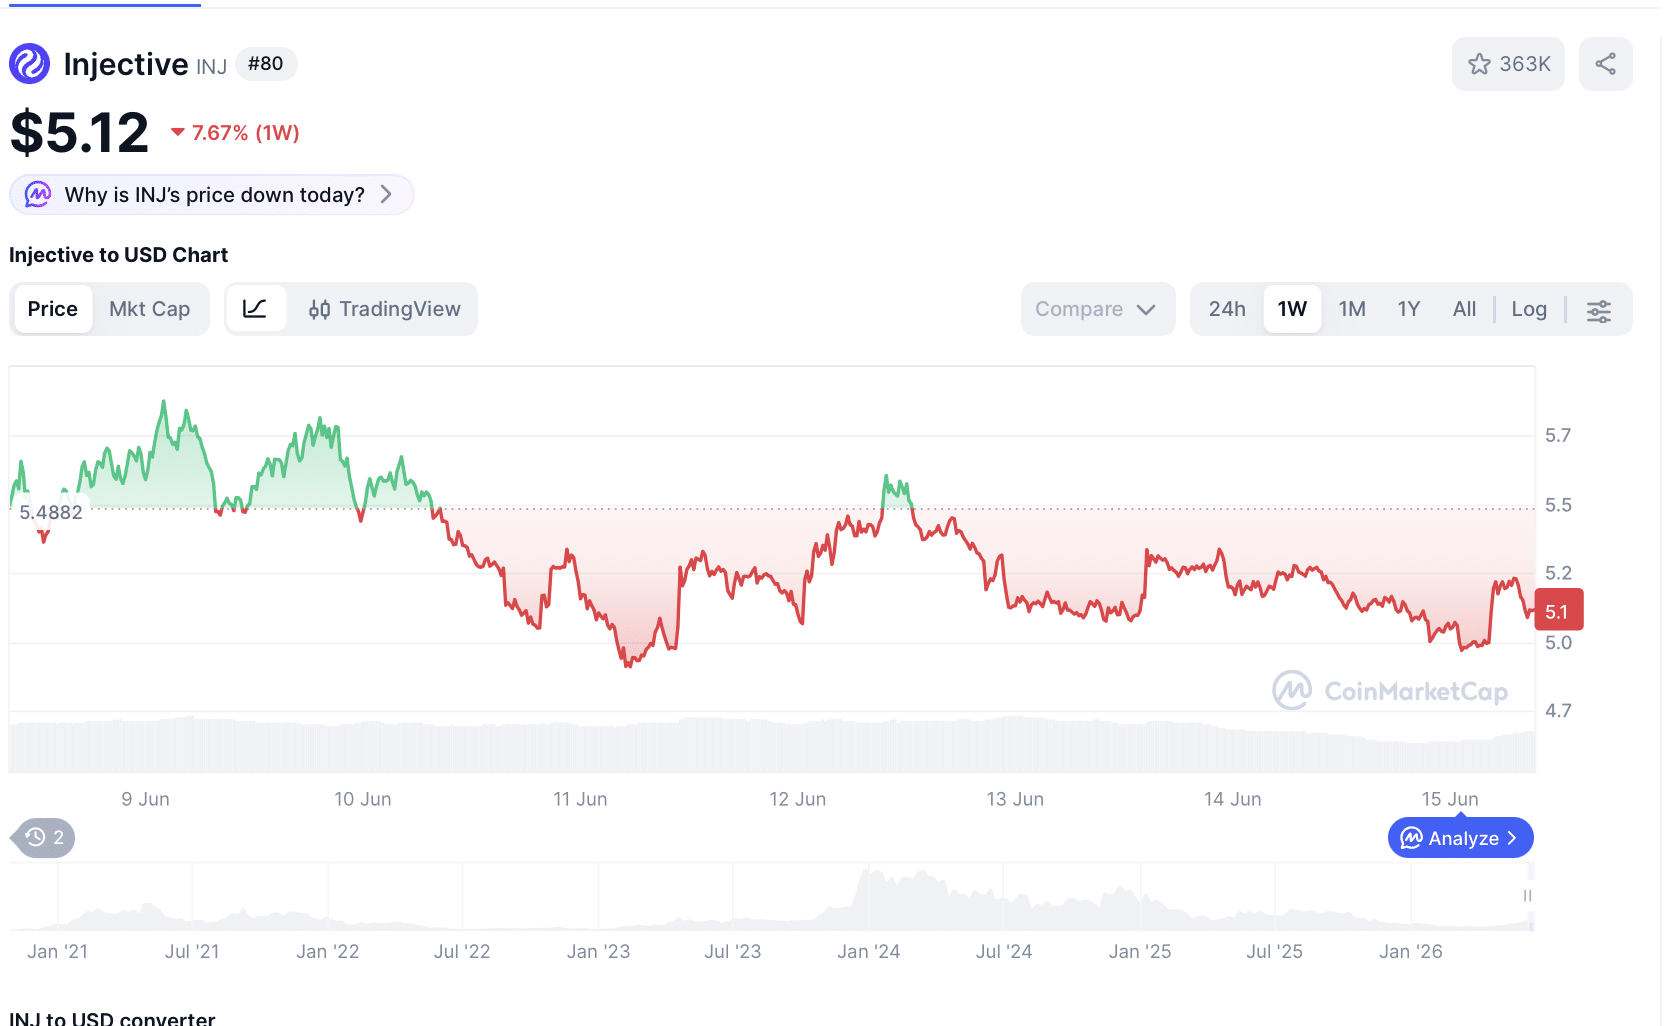1672x1026 pixels.
Task: Switch to line chart view icon
Action: point(256,309)
